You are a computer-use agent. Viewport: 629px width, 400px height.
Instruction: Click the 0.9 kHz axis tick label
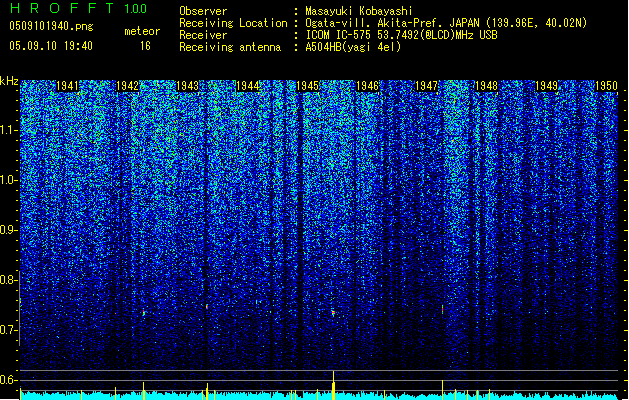pos(9,230)
